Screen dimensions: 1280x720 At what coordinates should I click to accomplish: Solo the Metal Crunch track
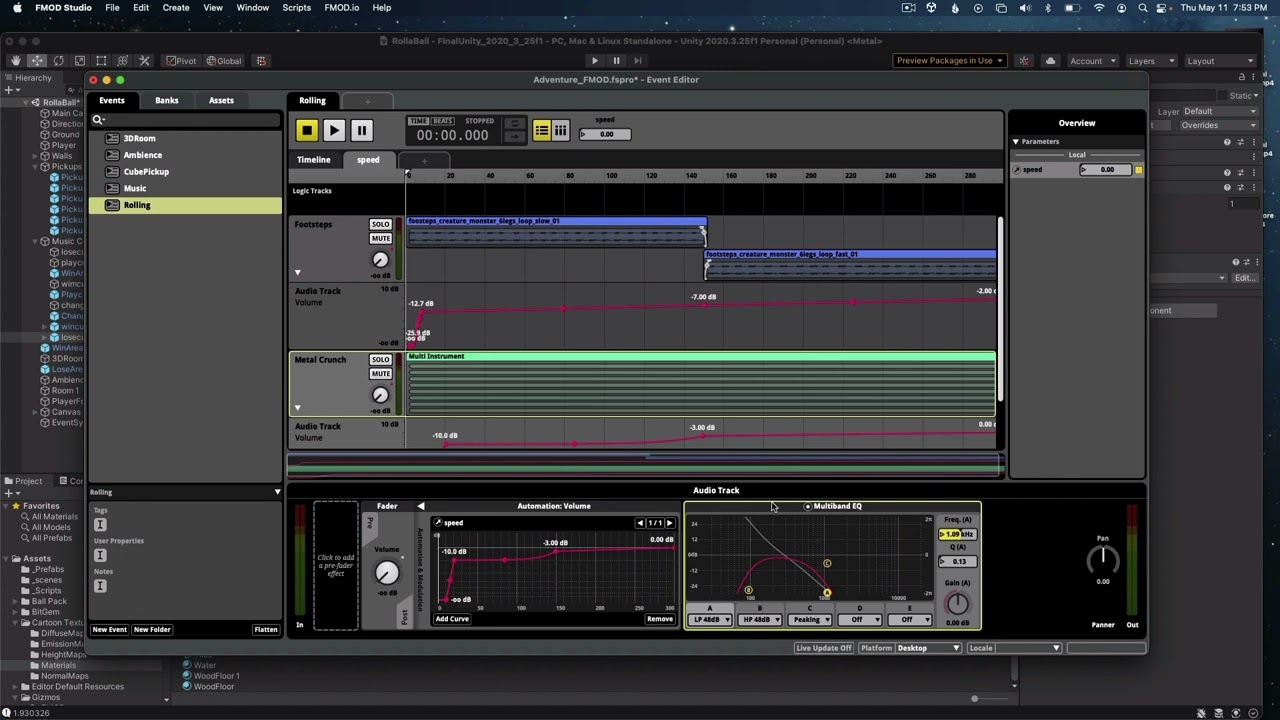pyautogui.click(x=380, y=360)
